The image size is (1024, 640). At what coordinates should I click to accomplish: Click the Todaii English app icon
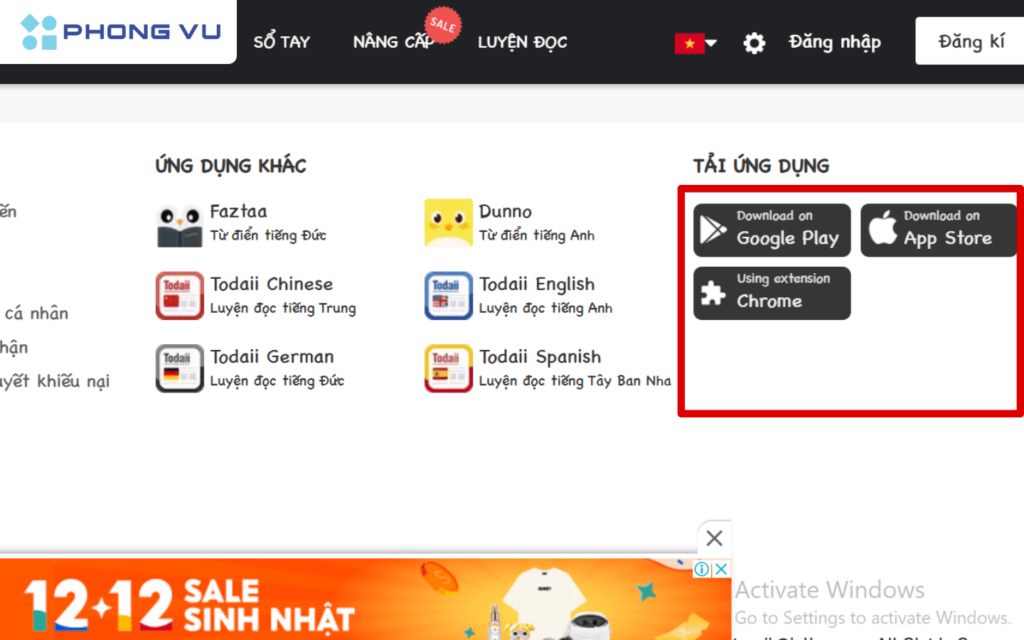point(448,296)
